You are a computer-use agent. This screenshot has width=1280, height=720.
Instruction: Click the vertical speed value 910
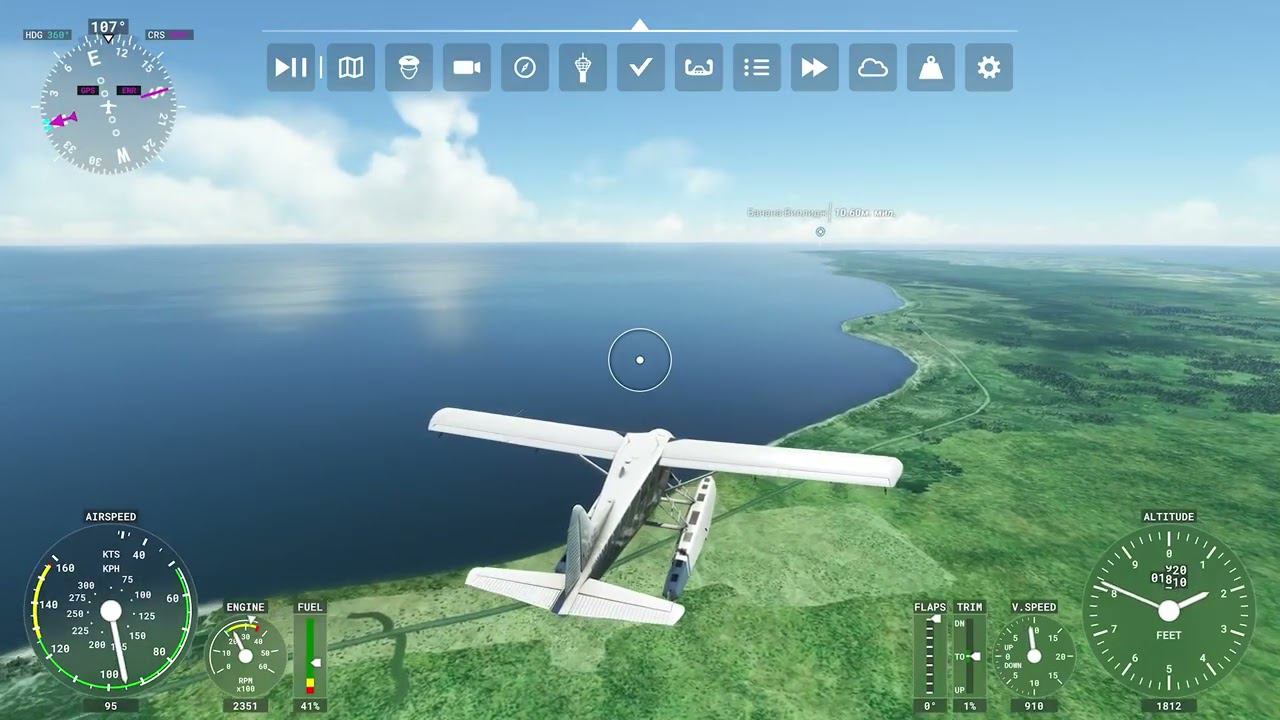[x=1034, y=706]
